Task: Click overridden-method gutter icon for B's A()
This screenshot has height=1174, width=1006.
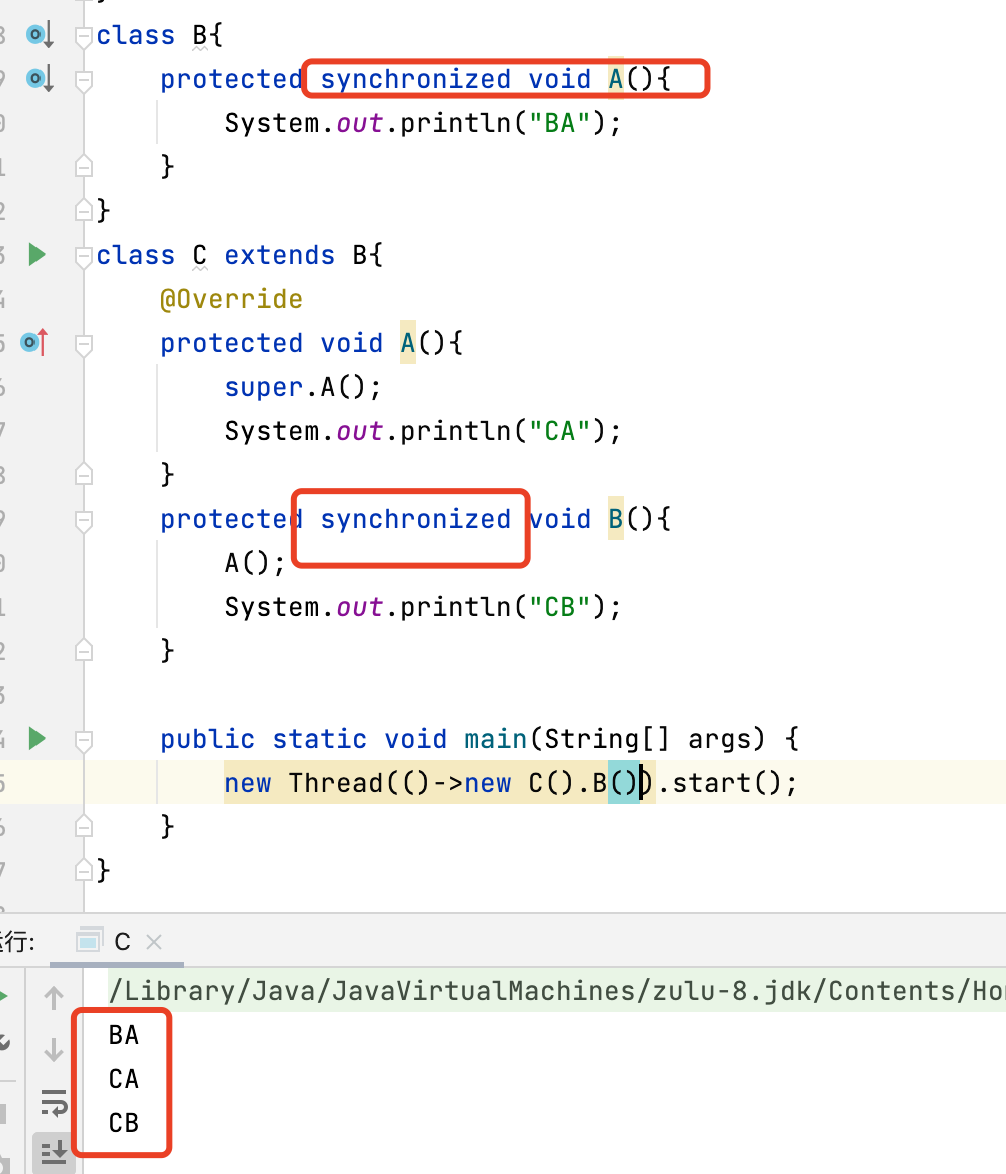Action: click(x=38, y=78)
